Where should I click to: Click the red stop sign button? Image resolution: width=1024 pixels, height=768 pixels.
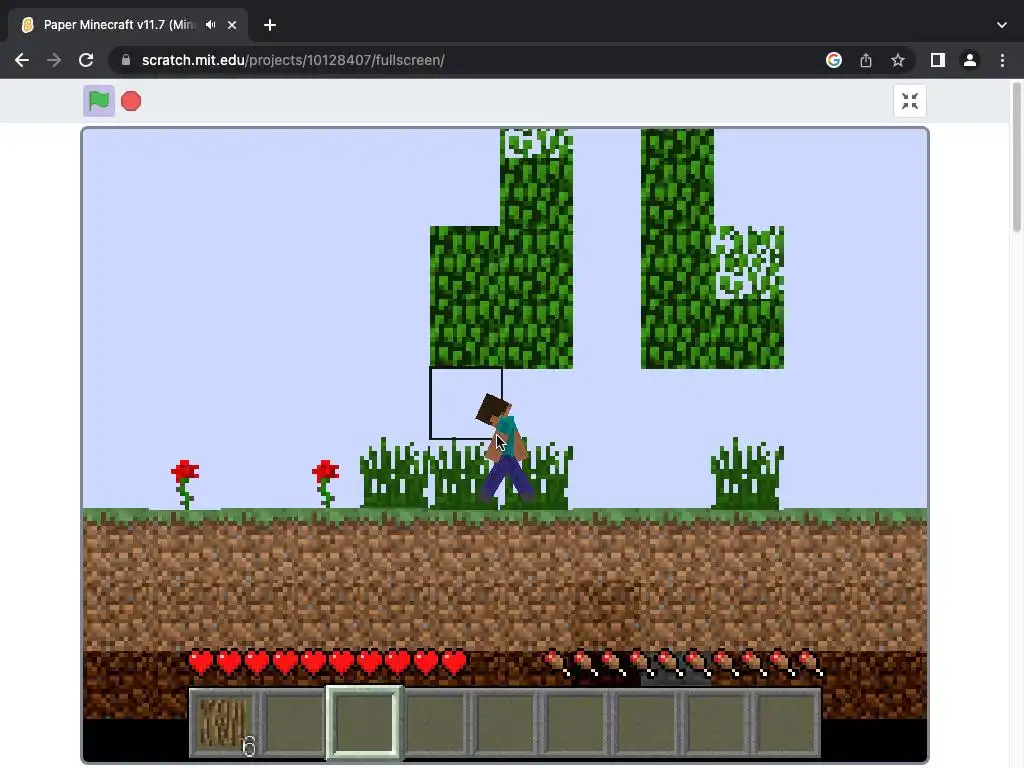[131, 101]
